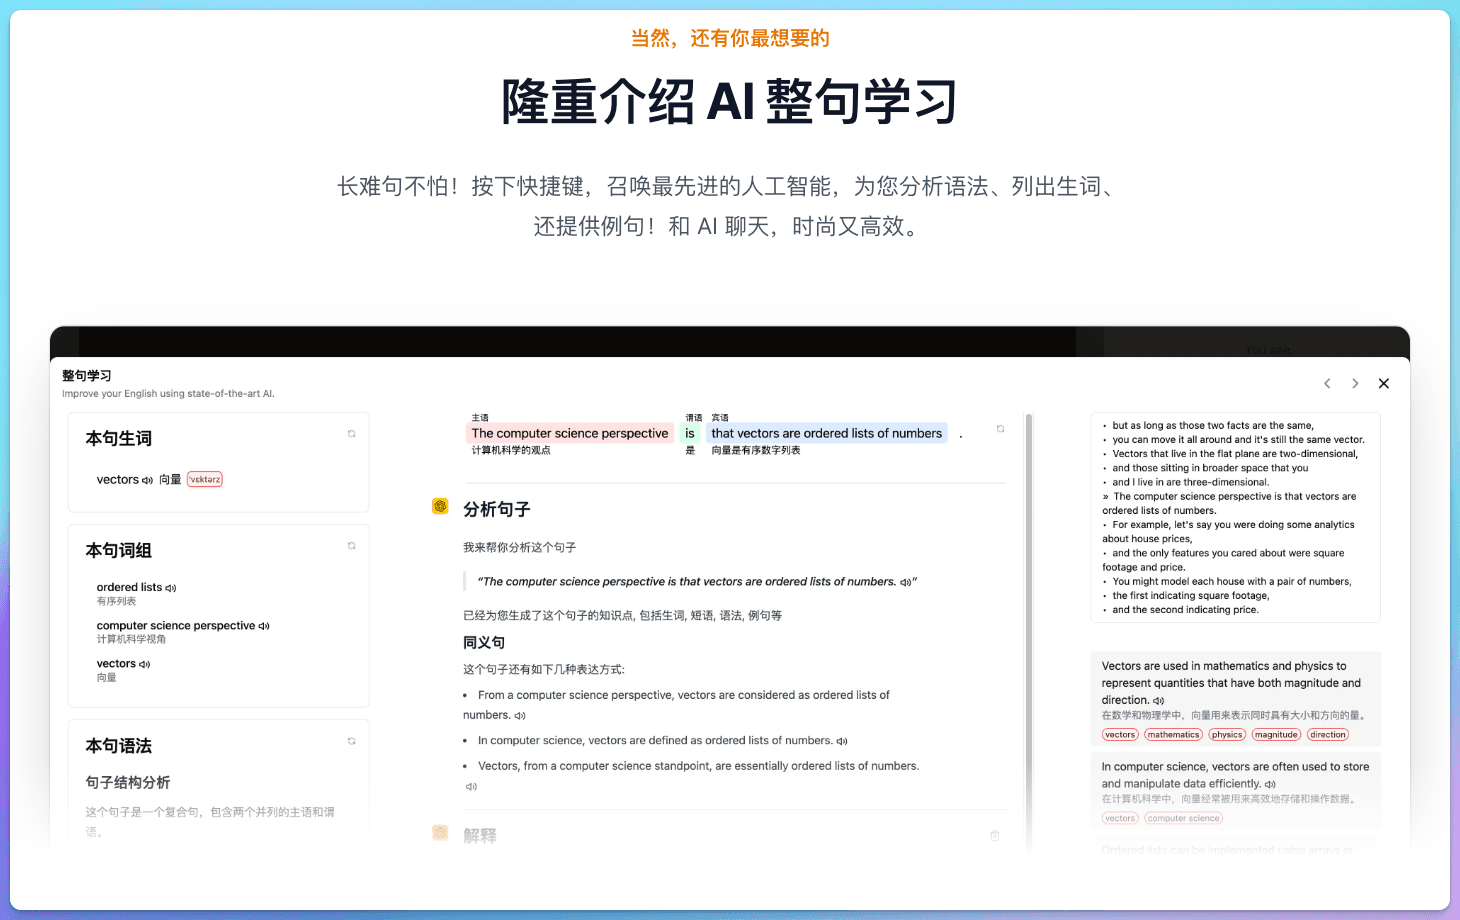1460x920 pixels.
Task: Select subtitle line 'but as long as those two facts'
Action: click(x=1213, y=426)
